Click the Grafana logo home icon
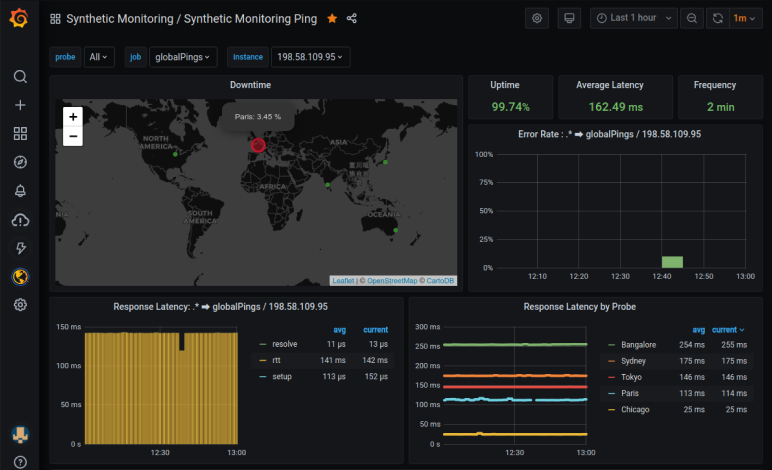This screenshot has height=470, width=772. [x=19, y=18]
